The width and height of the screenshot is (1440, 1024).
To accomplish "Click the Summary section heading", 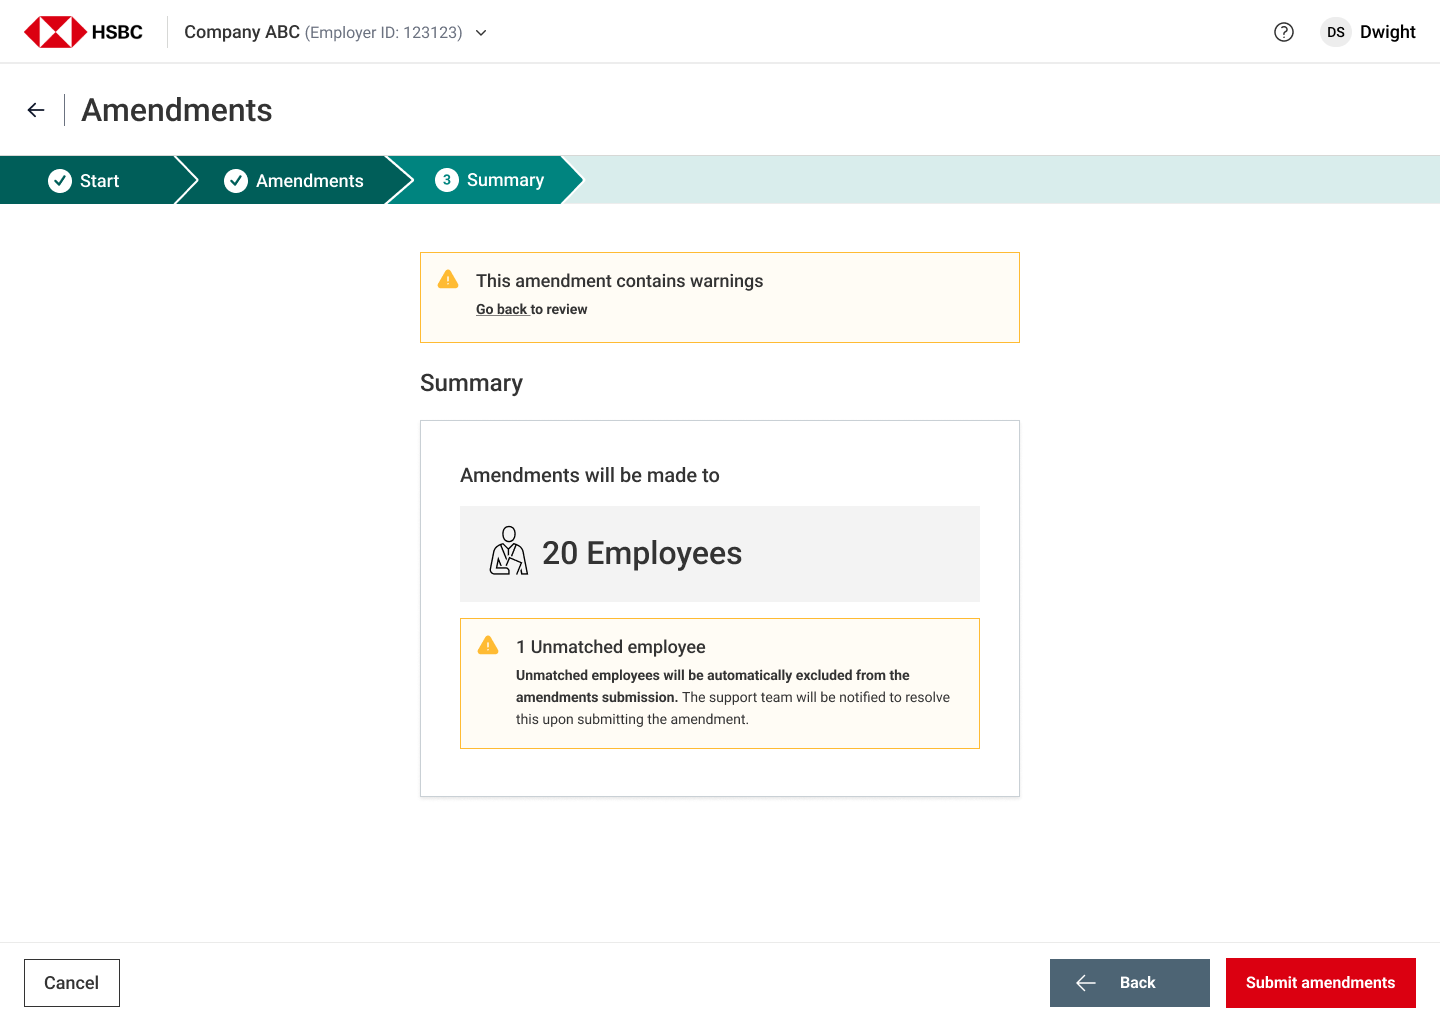I will [471, 383].
